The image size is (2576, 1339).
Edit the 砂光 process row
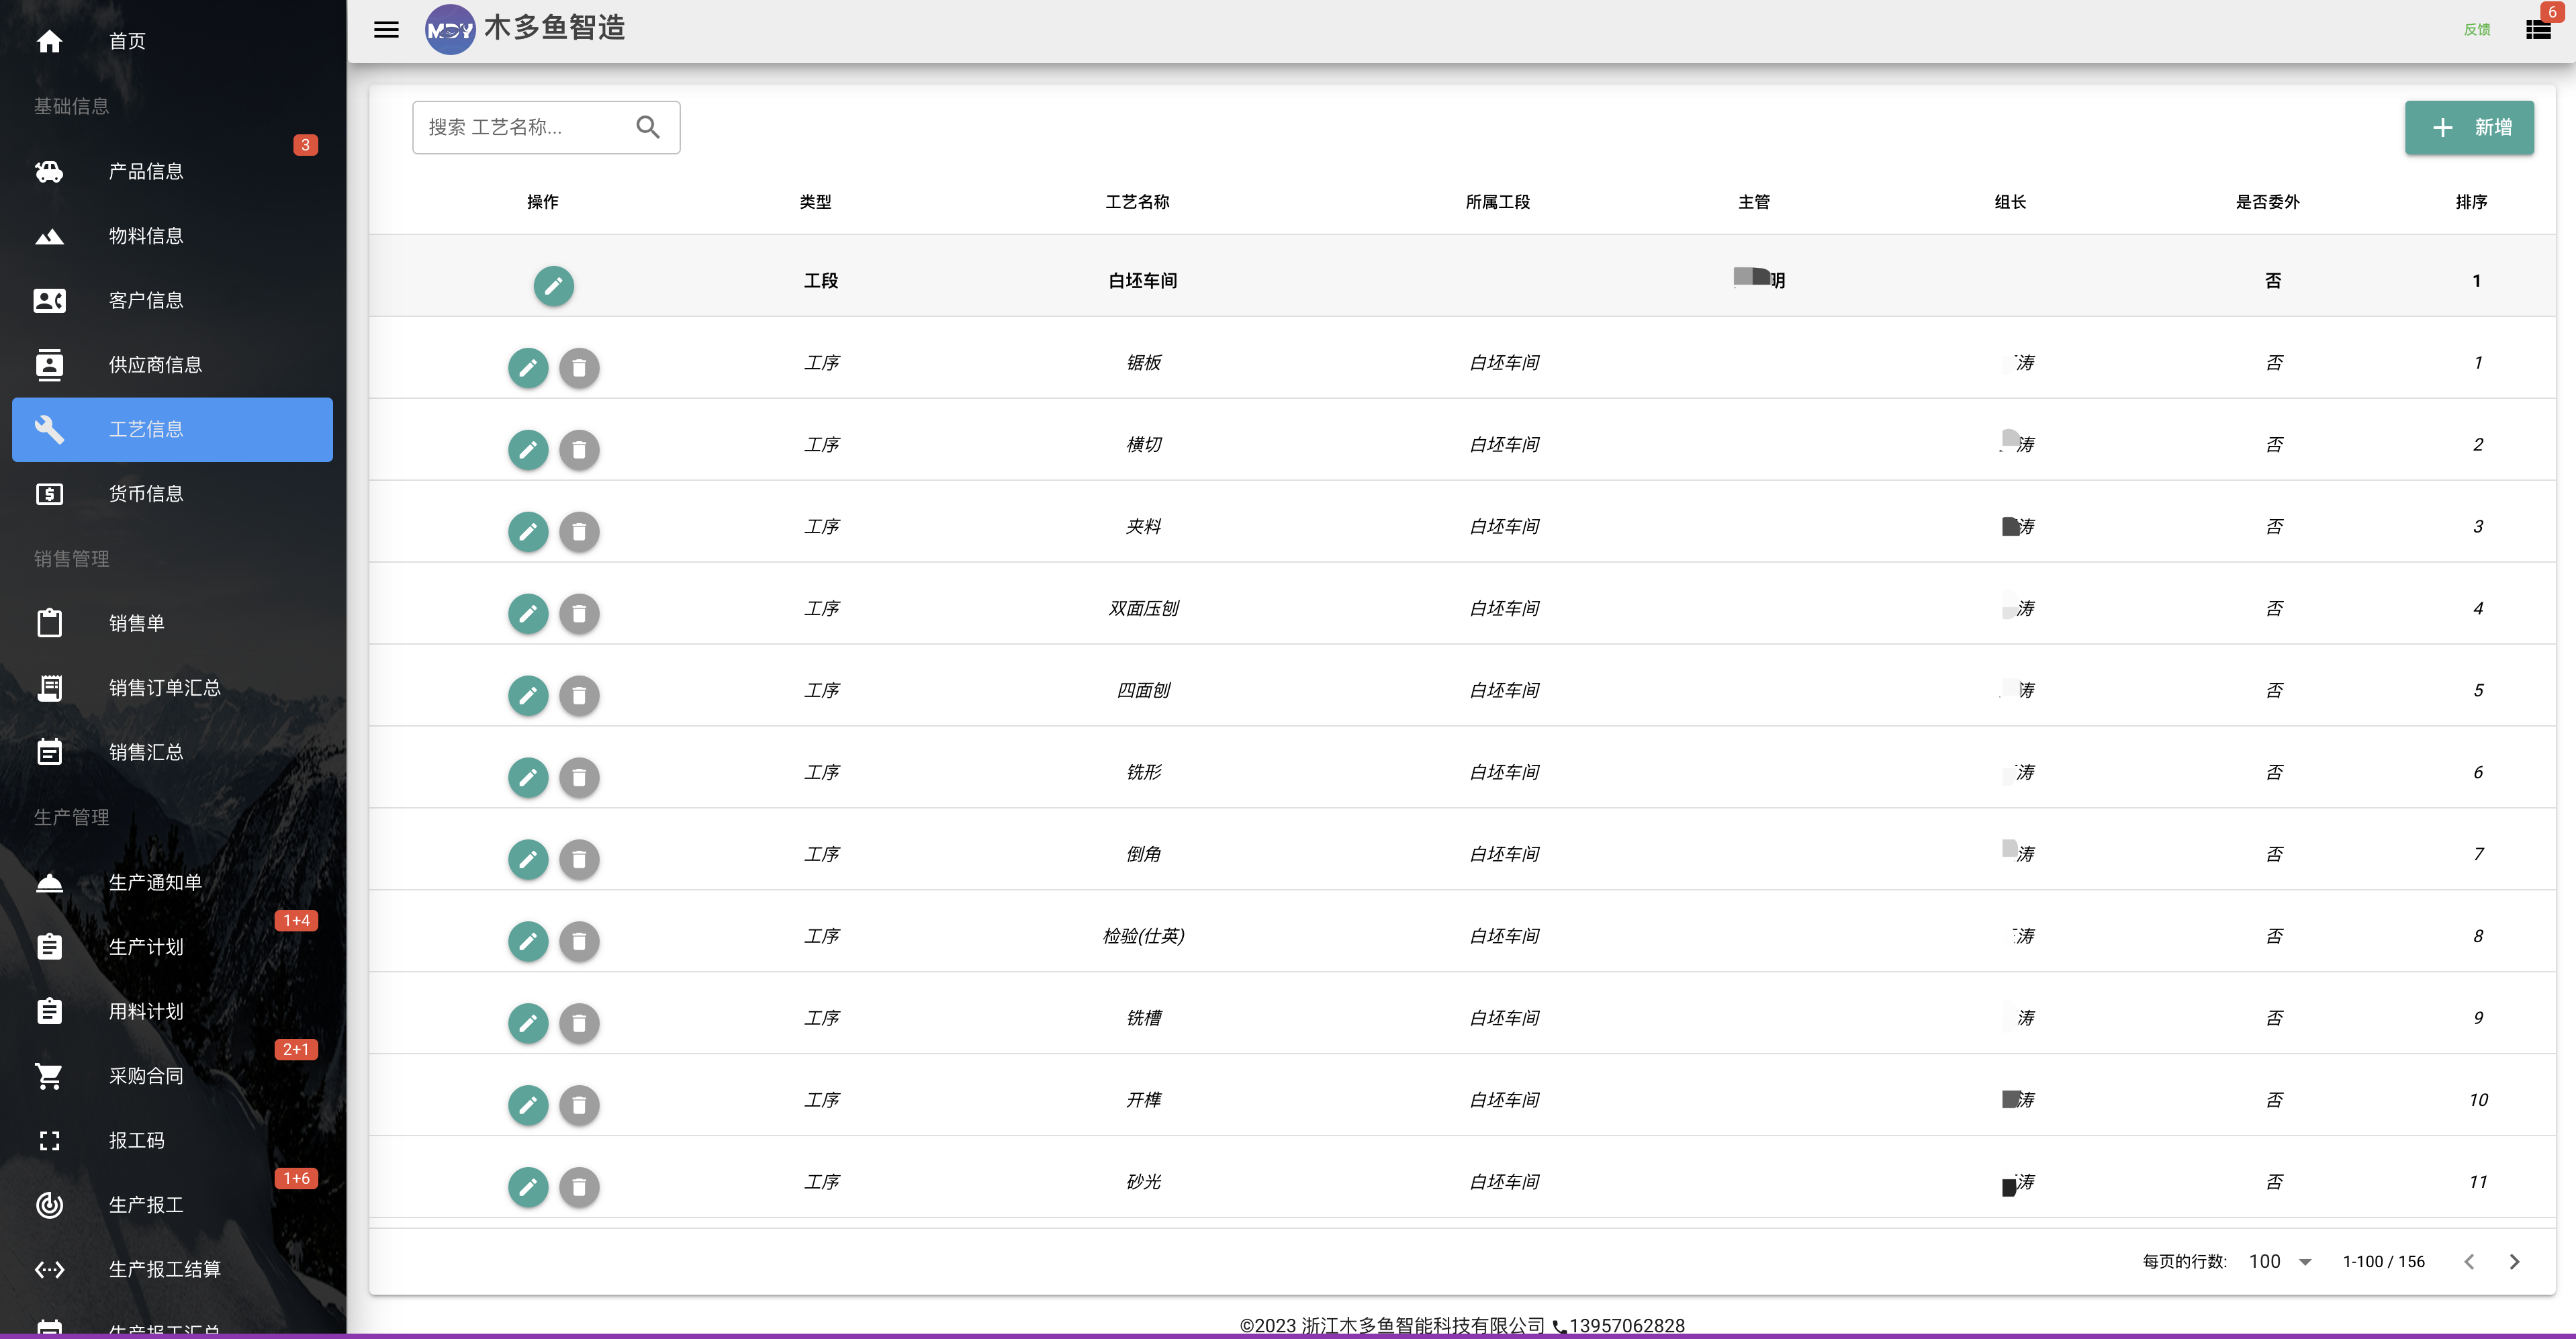[528, 1187]
